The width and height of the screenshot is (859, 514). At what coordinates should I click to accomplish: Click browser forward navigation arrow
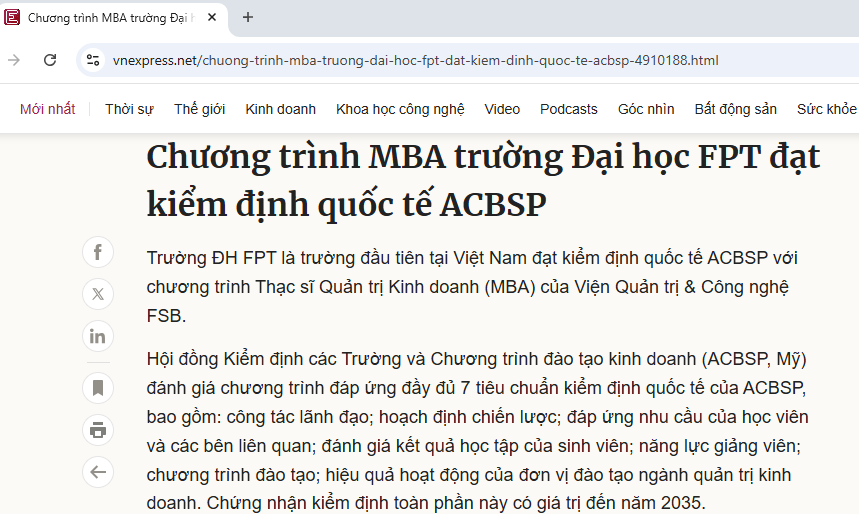click(14, 60)
